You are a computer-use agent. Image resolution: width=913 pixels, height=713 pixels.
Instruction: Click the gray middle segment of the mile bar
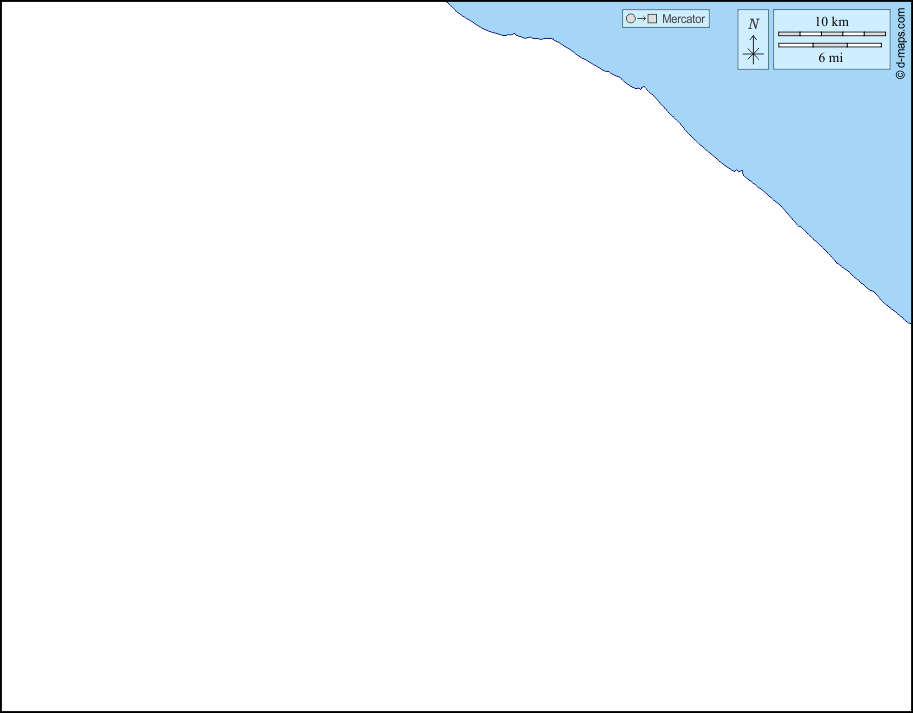click(829, 45)
